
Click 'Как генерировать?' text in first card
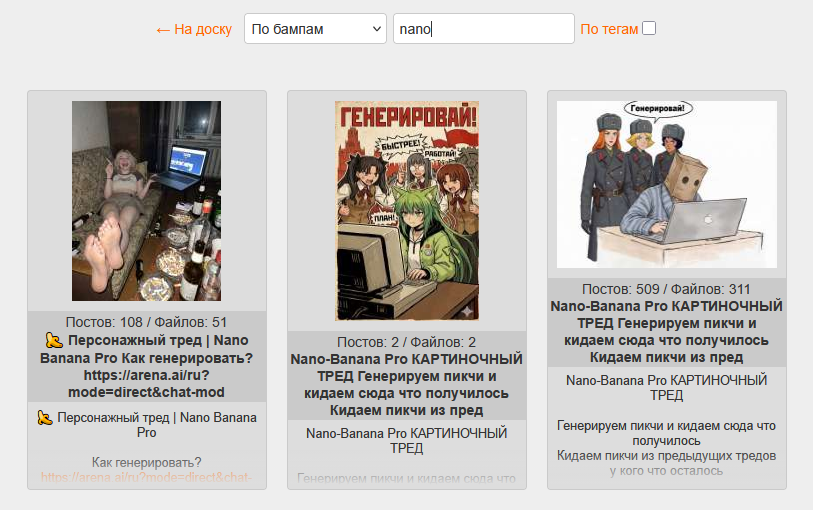click(147, 462)
